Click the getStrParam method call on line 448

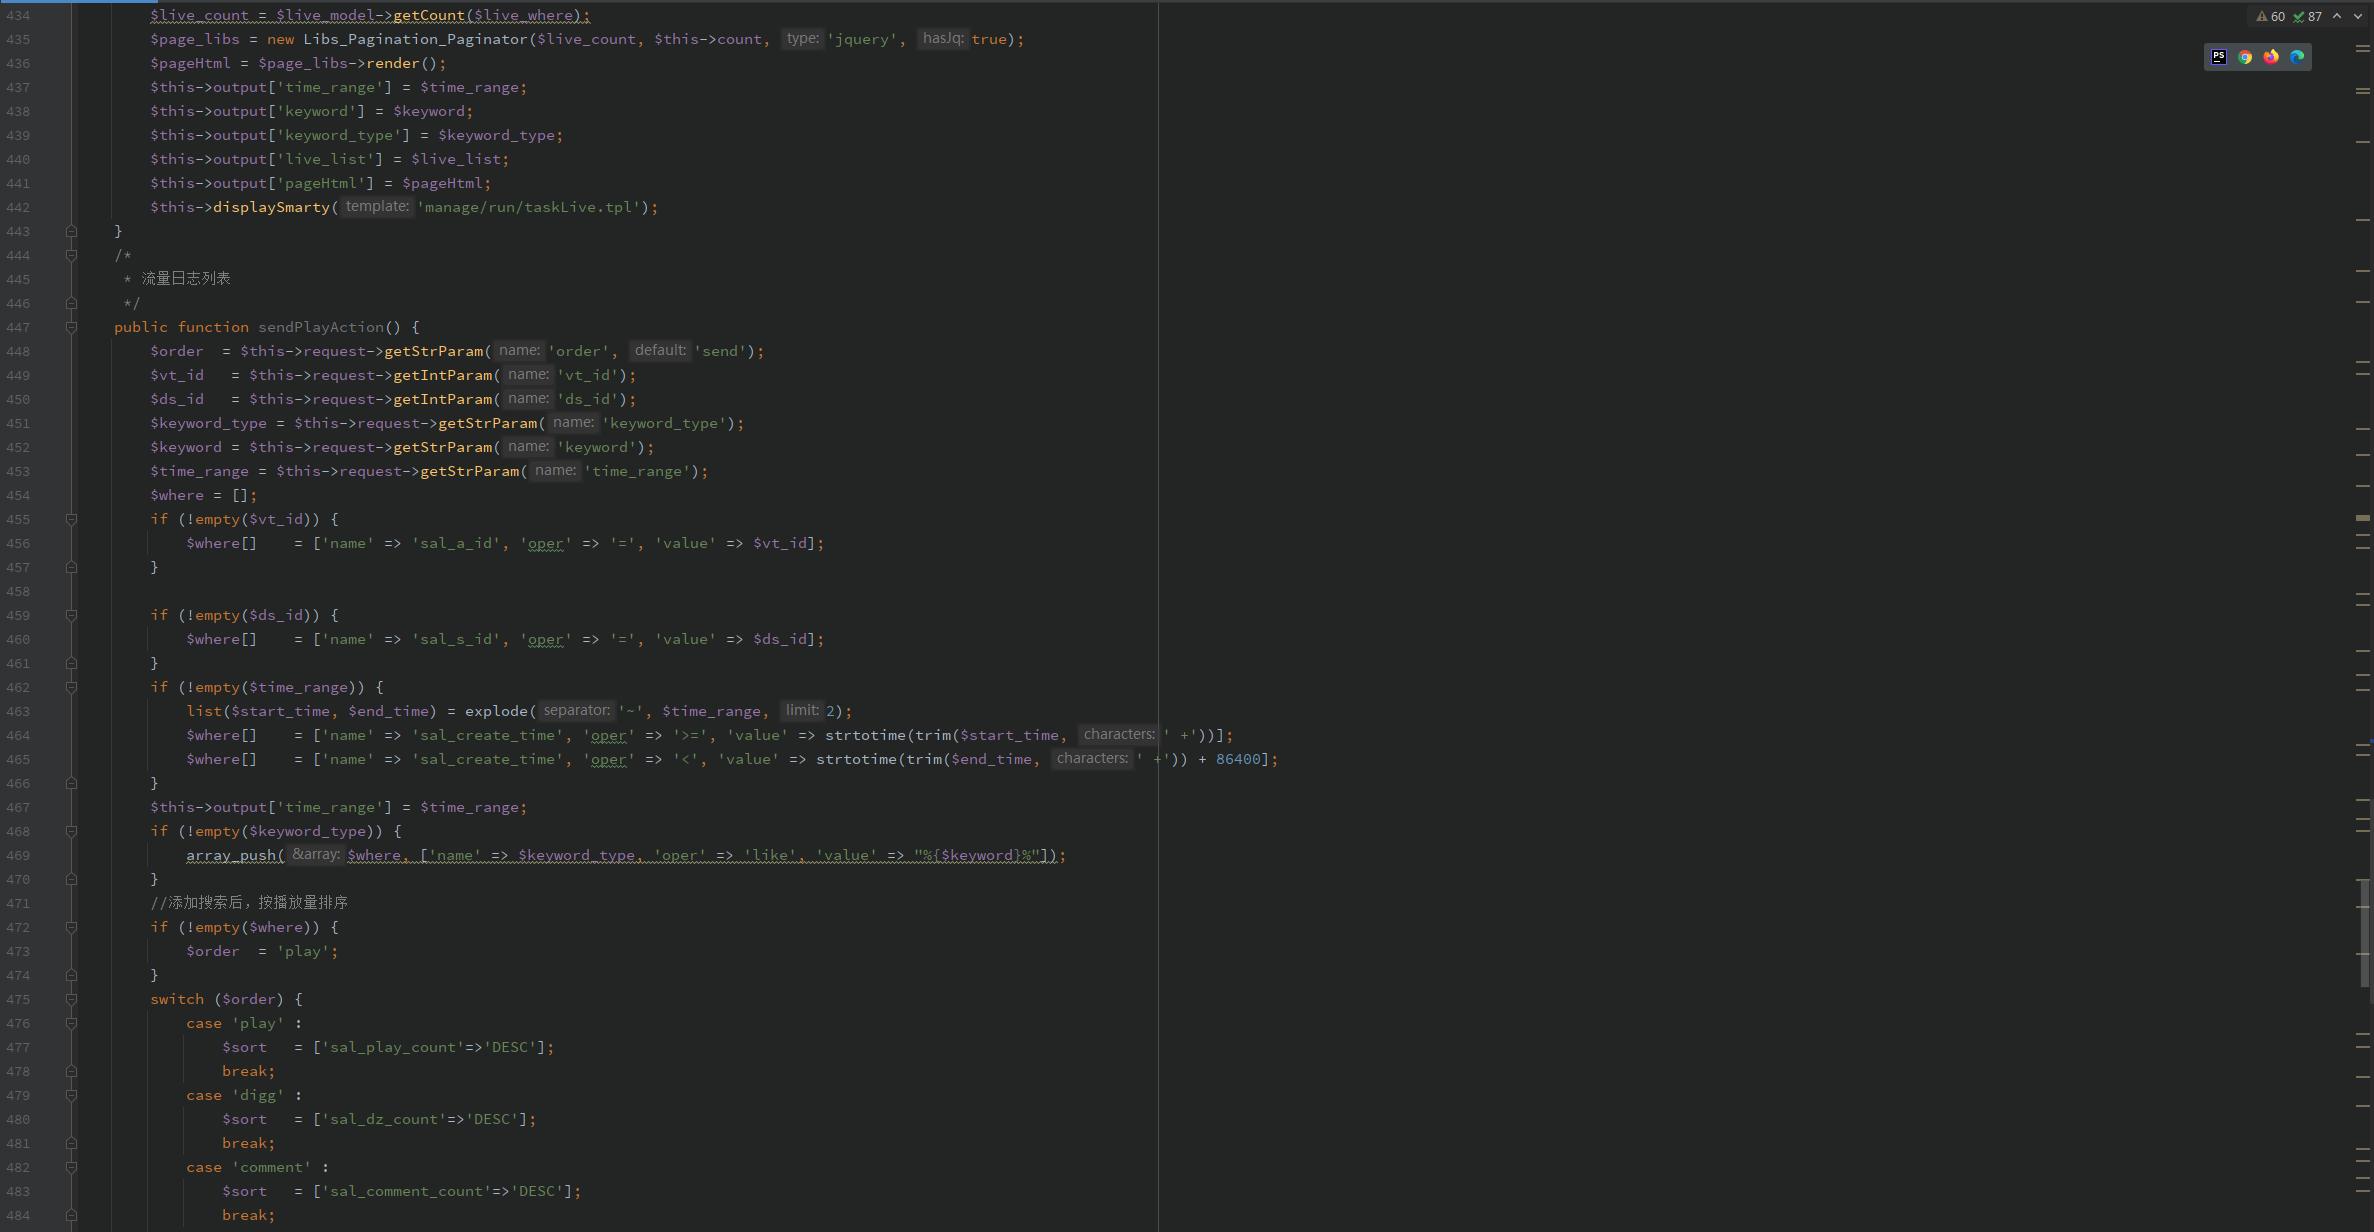[x=433, y=351]
